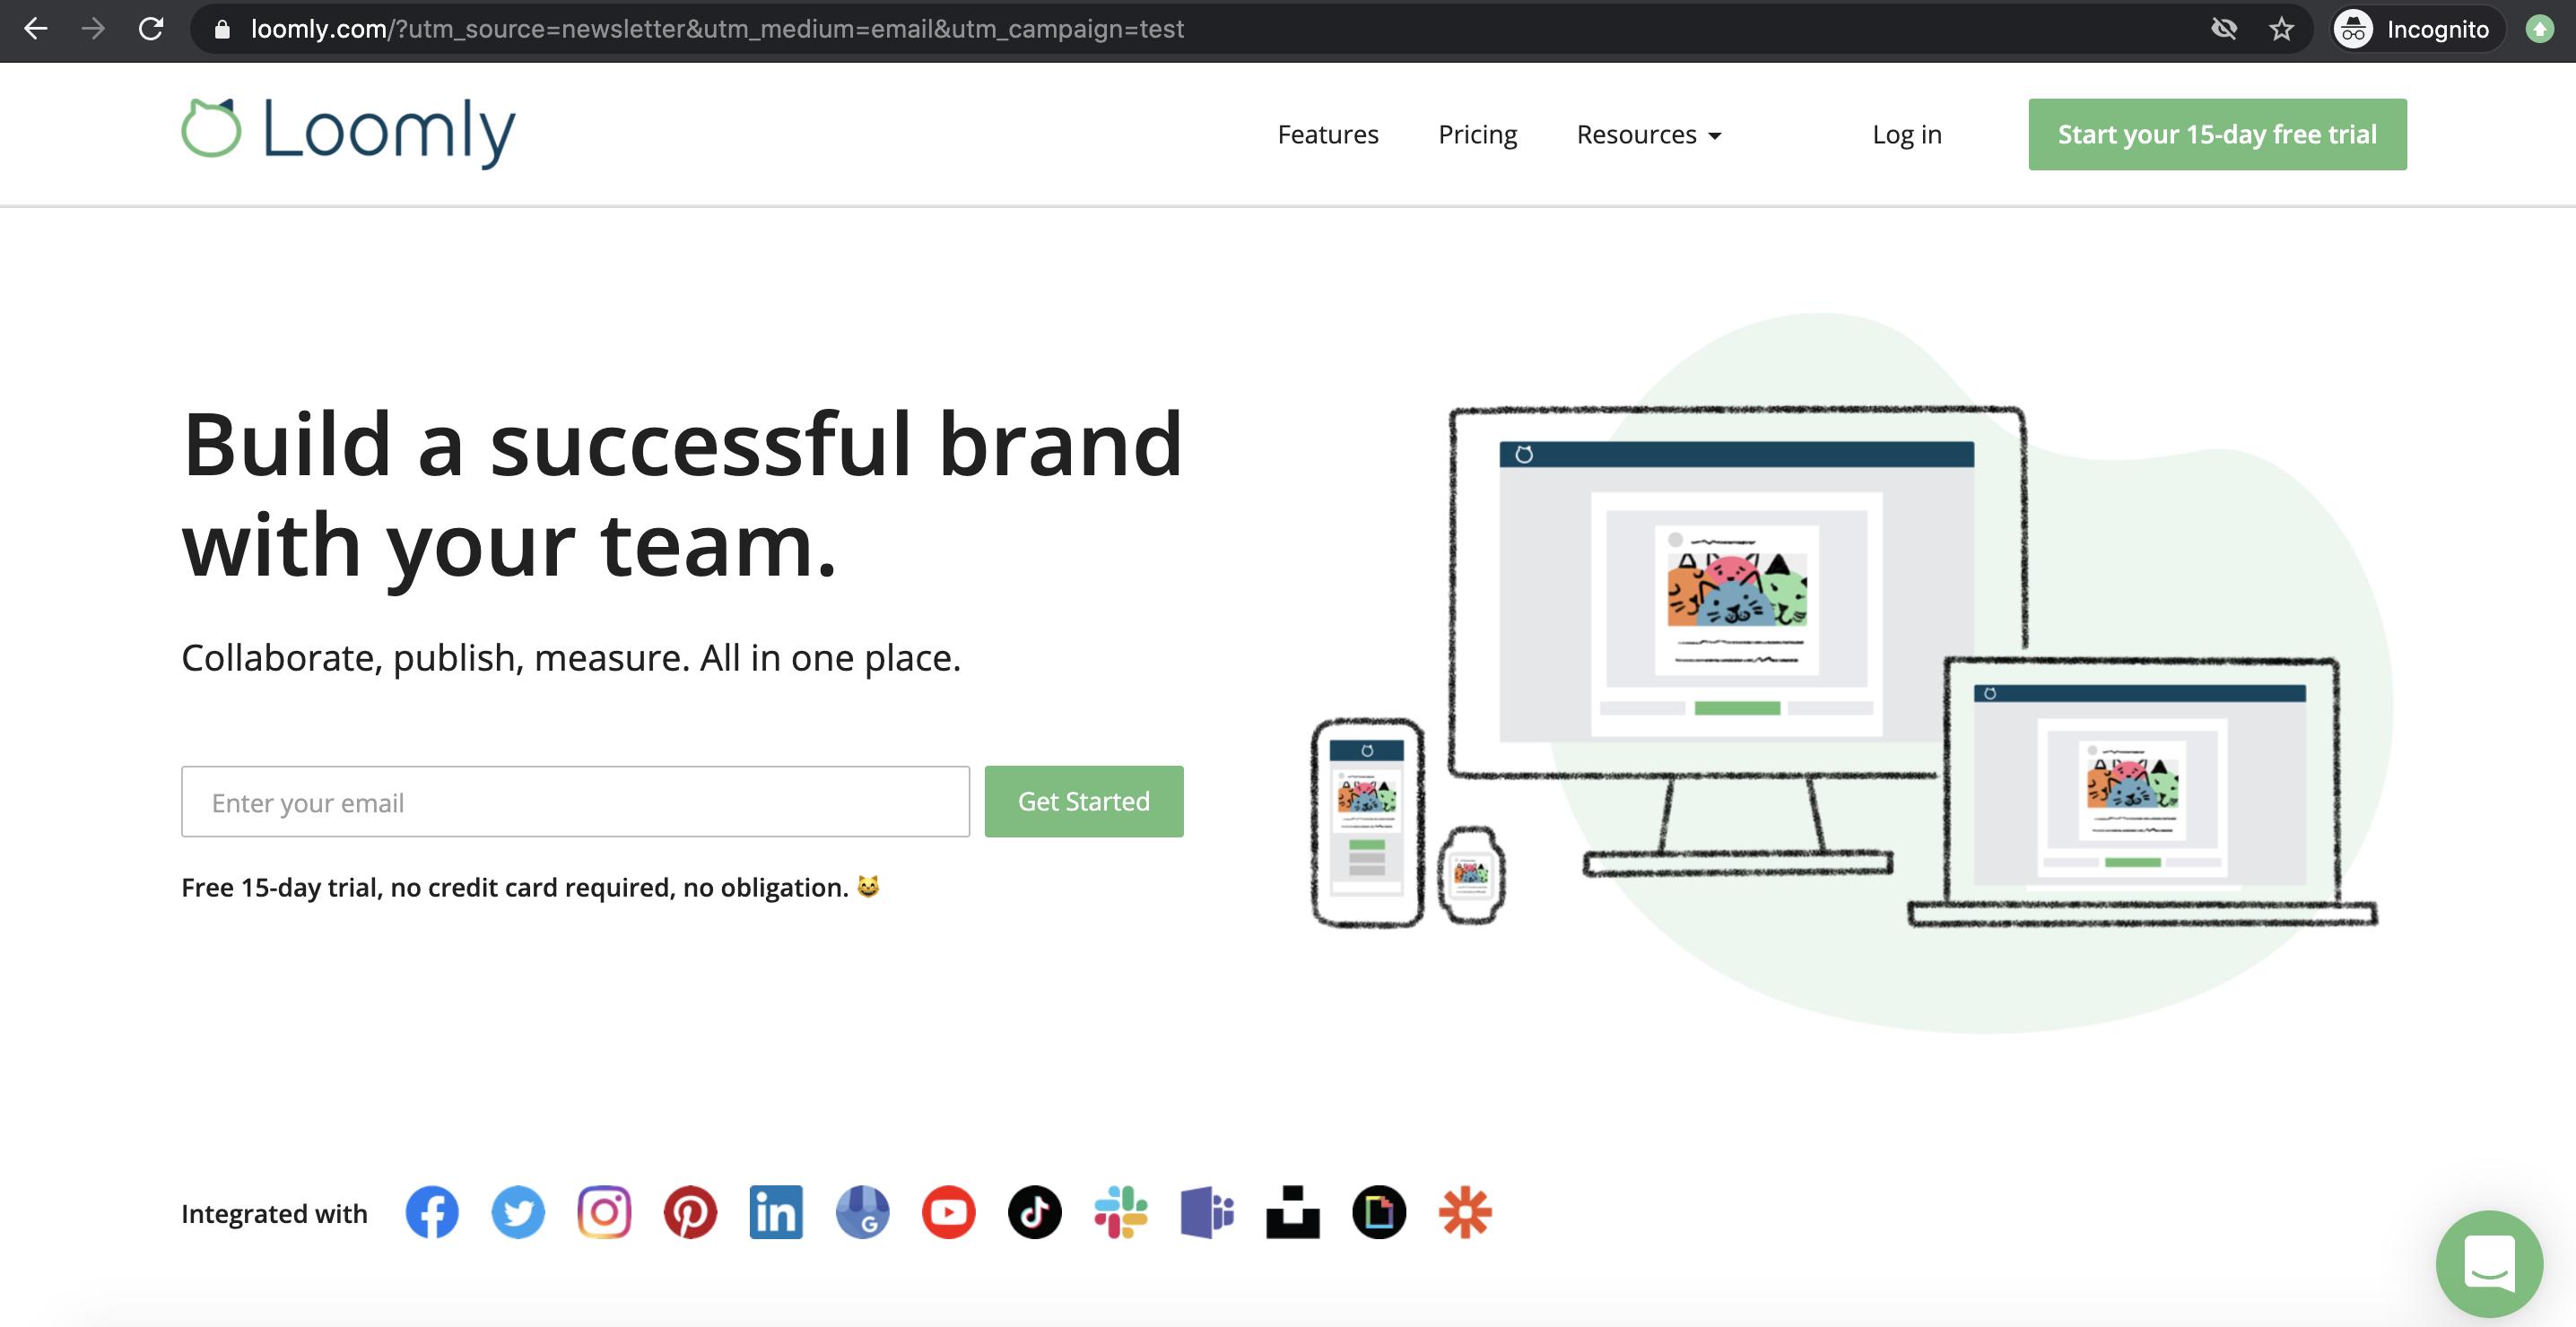Click the Slack integration icon

point(1120,1212)
